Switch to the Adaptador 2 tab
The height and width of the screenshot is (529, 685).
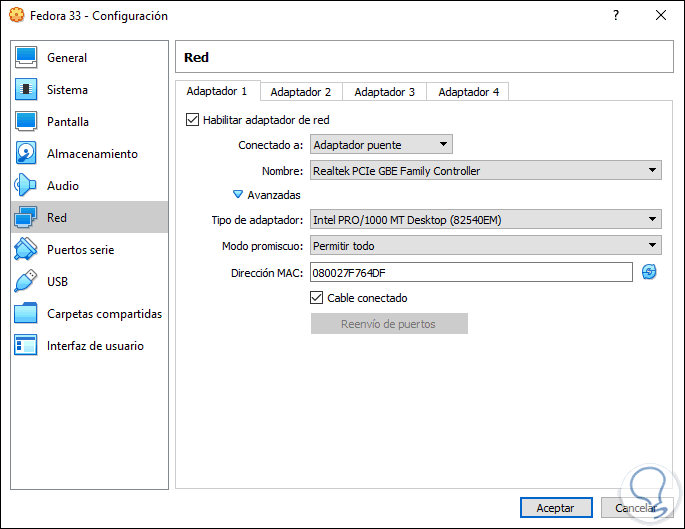tap(300, 92)
